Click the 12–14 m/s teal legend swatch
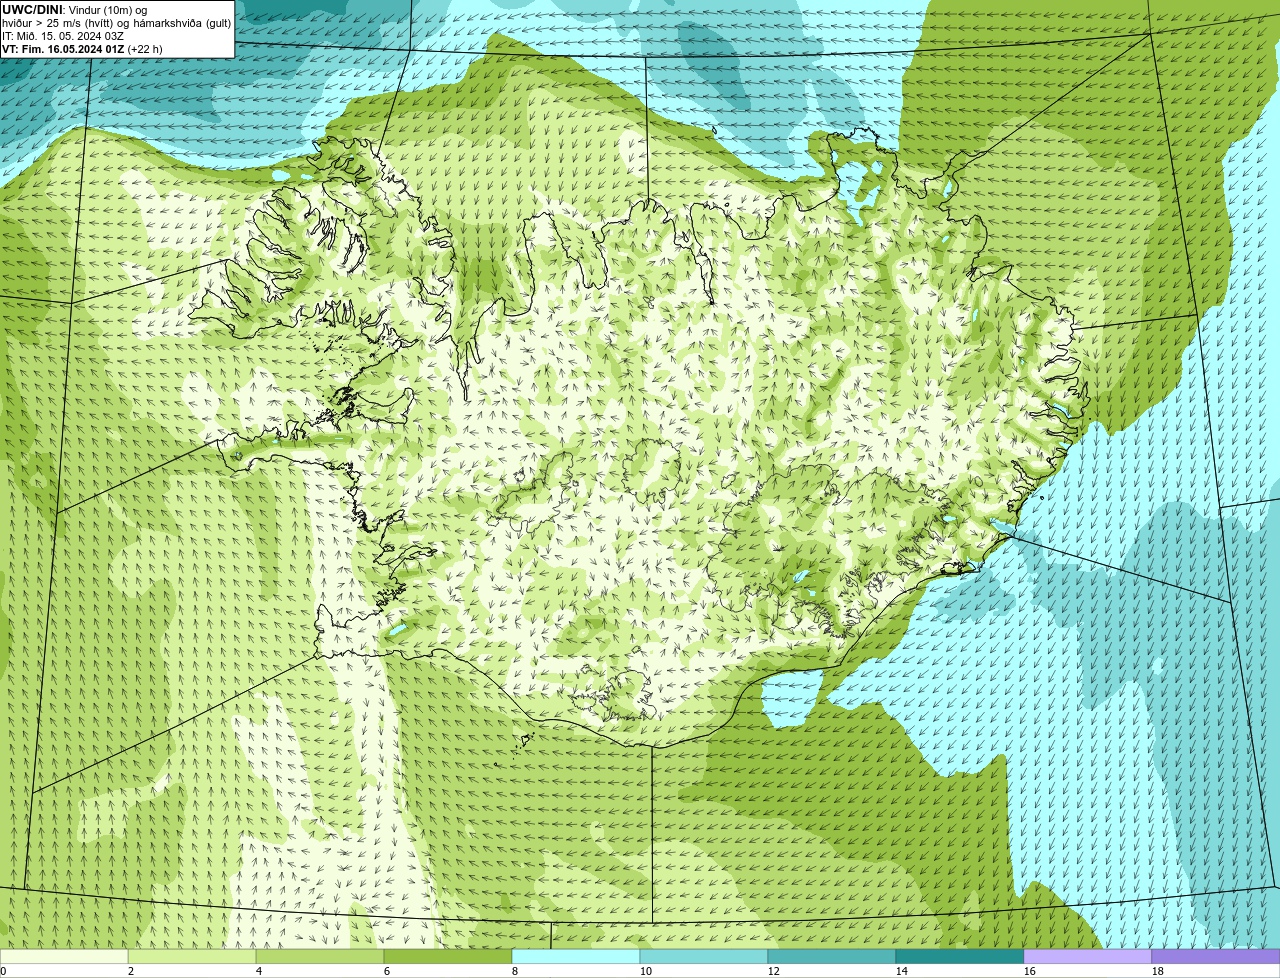Viewport: 1280px width, 978px height. 832,957
